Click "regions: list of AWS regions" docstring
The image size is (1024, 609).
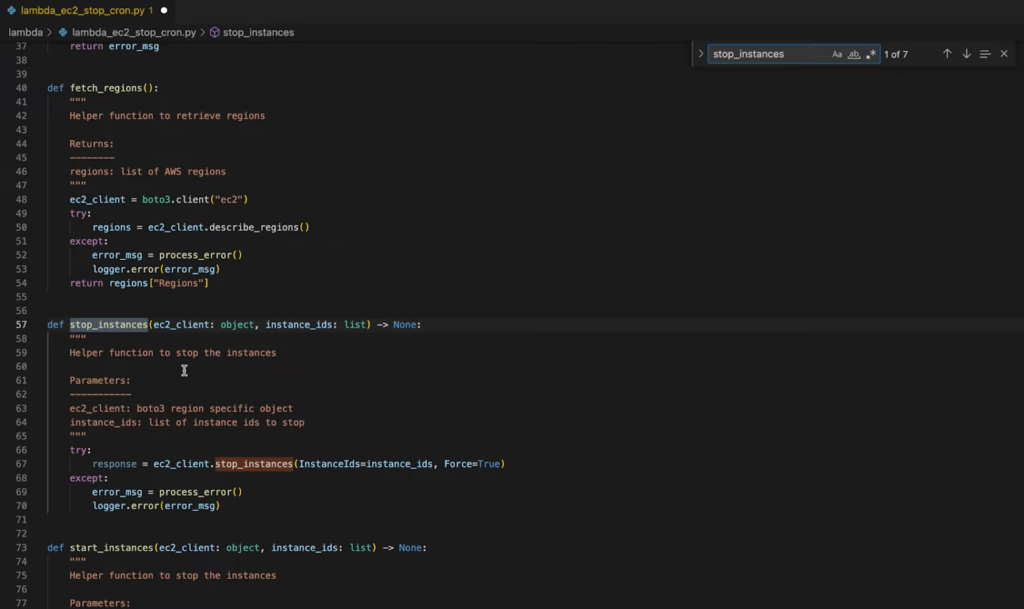pyautogui.click(x=148, y=172)
